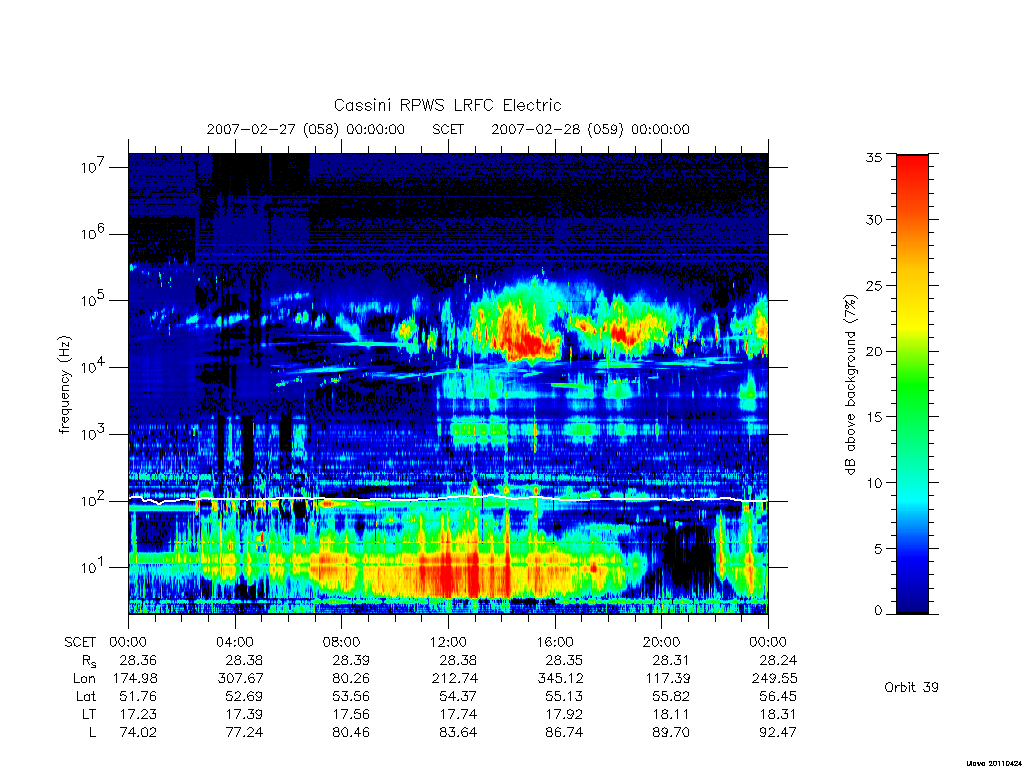The image size is (1024, 768).
Task: Click the spectrogram plot area
Action: 448,383
